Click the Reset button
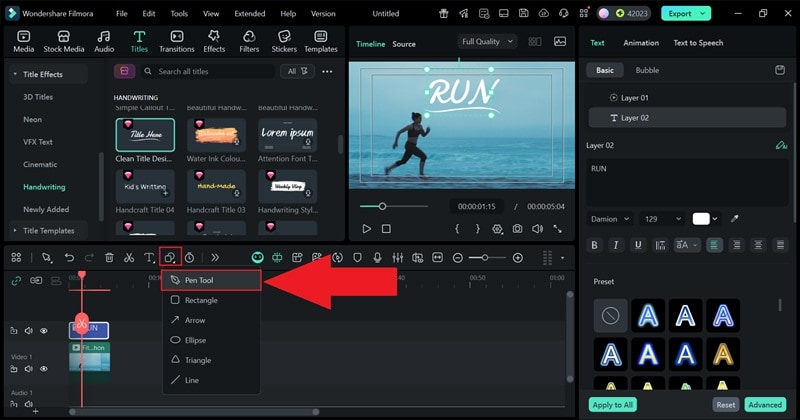Screen dimensions: 800x420 pyautogui.click(x=726, y=405)
